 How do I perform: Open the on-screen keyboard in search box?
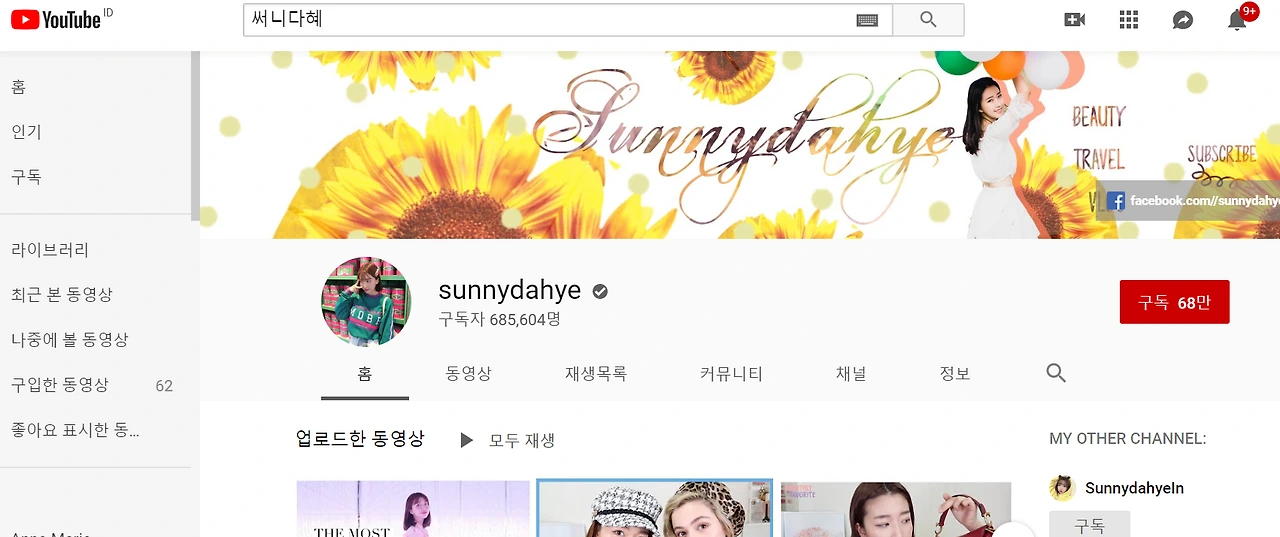[867, 20]
